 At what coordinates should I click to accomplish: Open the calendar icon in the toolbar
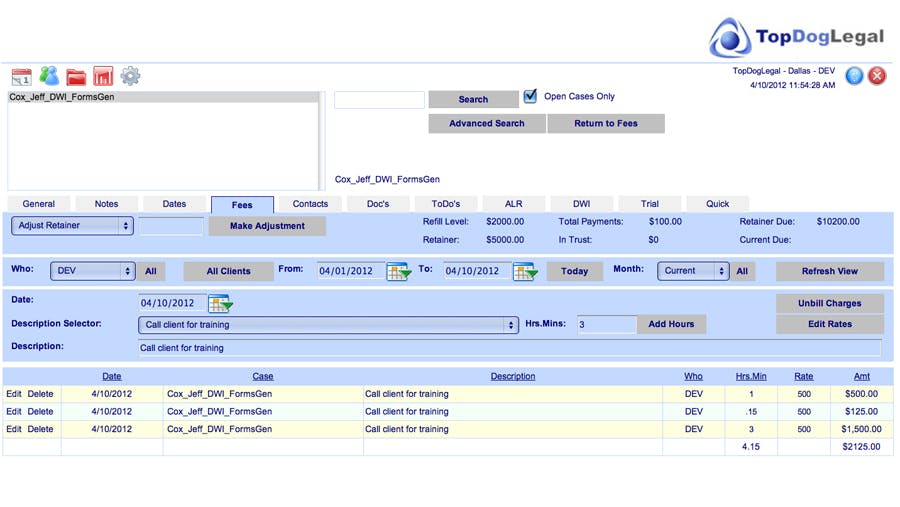click(21, 76)
